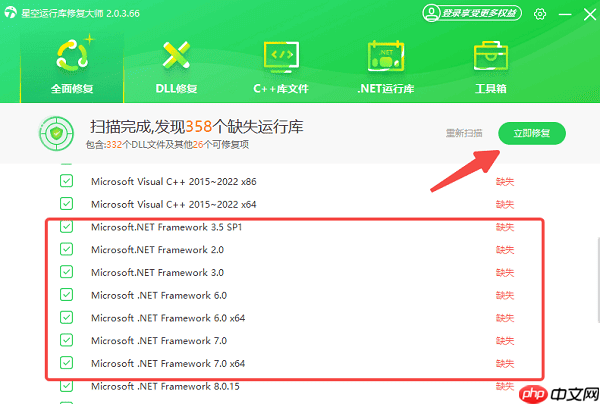The width and height of the screenshot is (600, 404).
Task: Select Microsoft .NET Framework 6.0 x64 text
Action: pyautogui.click(x=168, y=318)
